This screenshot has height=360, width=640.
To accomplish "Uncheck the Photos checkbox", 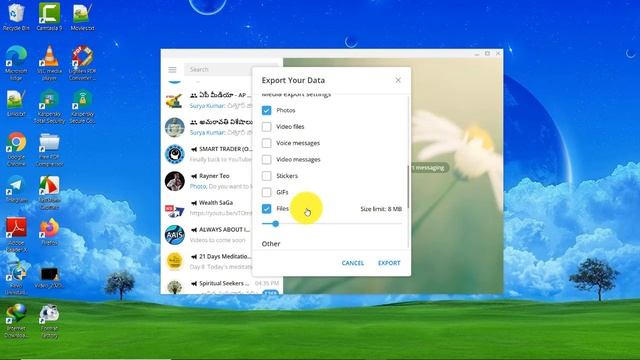I will [266, 110].
